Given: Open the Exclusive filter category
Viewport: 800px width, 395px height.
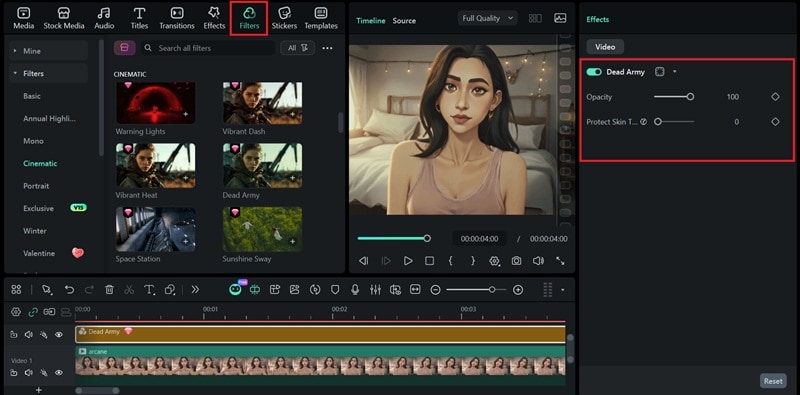Looking at the screenshot, I should point(38,208).
